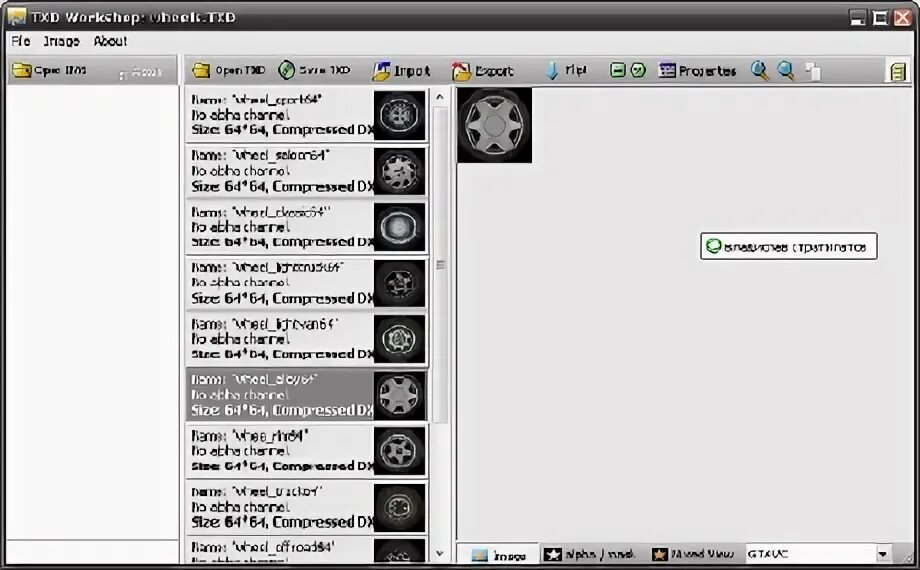The height and width of the screenshot is (570, 920).
Task: Click the greyed-out button next to Open IMG
Action: pos(140,73)
